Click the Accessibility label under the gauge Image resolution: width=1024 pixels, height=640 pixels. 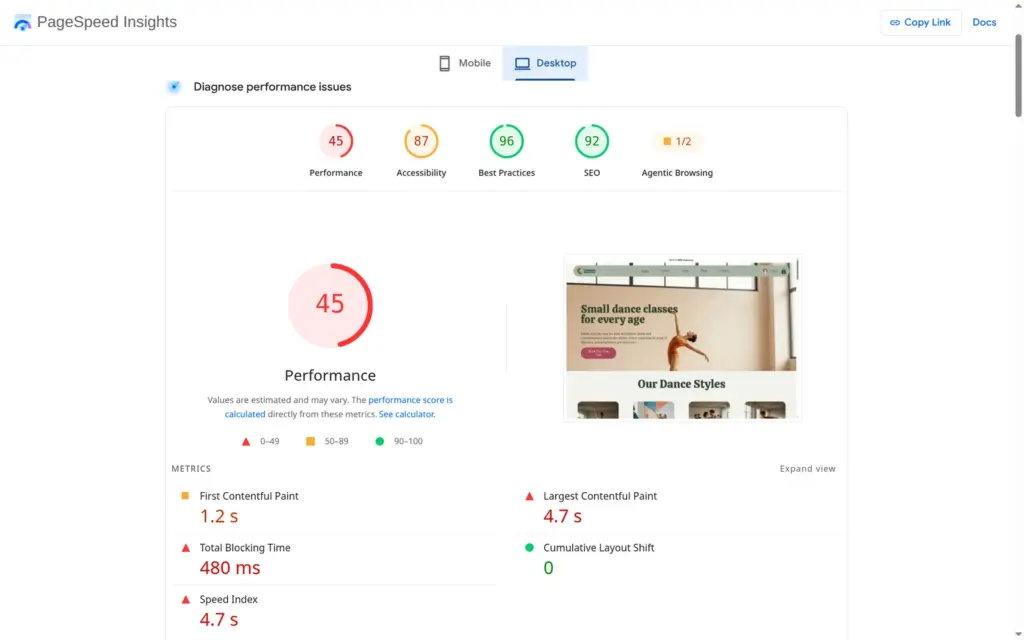(x=421, y=173)
